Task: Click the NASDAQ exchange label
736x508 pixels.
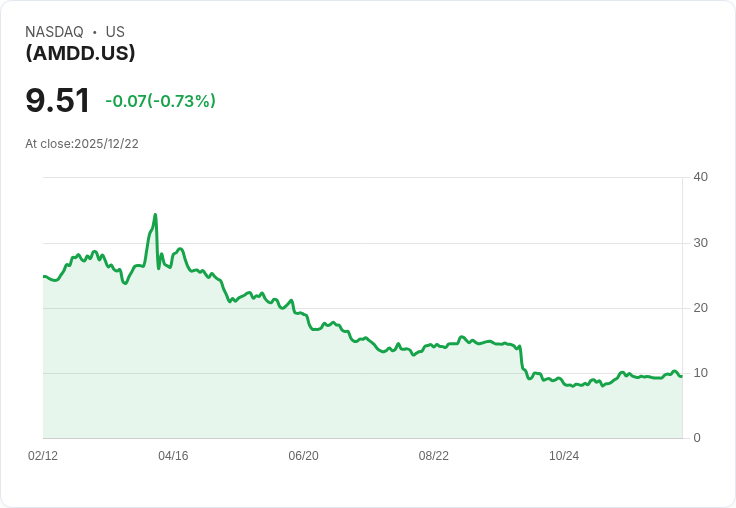Action: [x=54, y=32]
